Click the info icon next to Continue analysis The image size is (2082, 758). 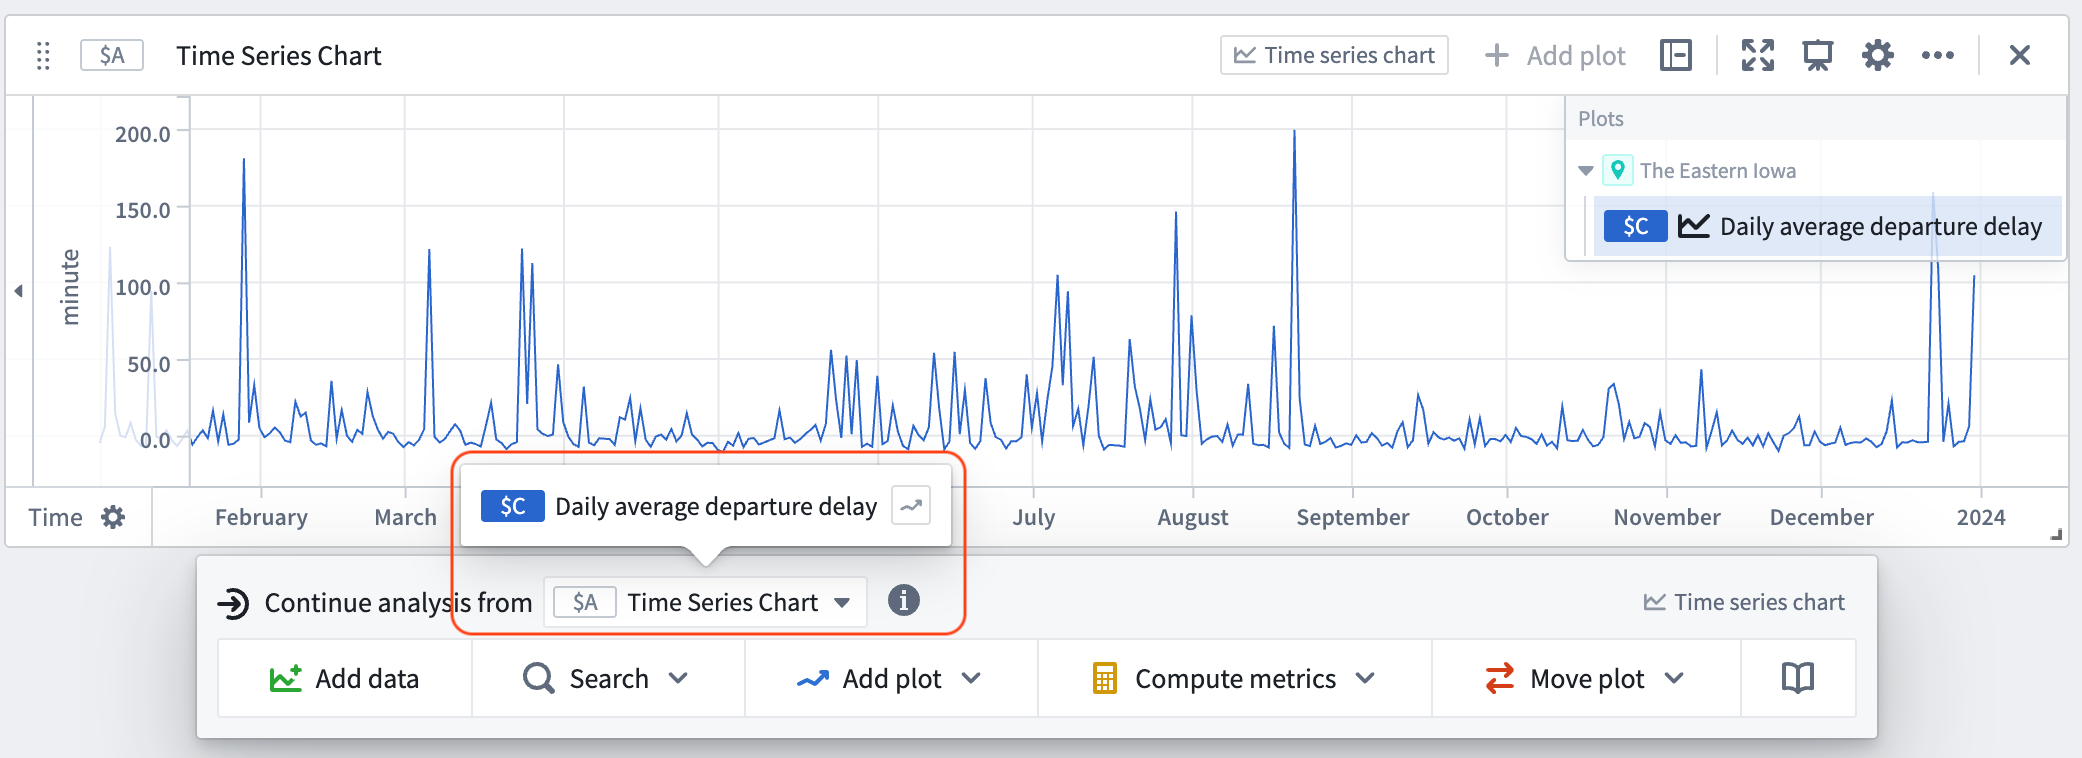903,601
